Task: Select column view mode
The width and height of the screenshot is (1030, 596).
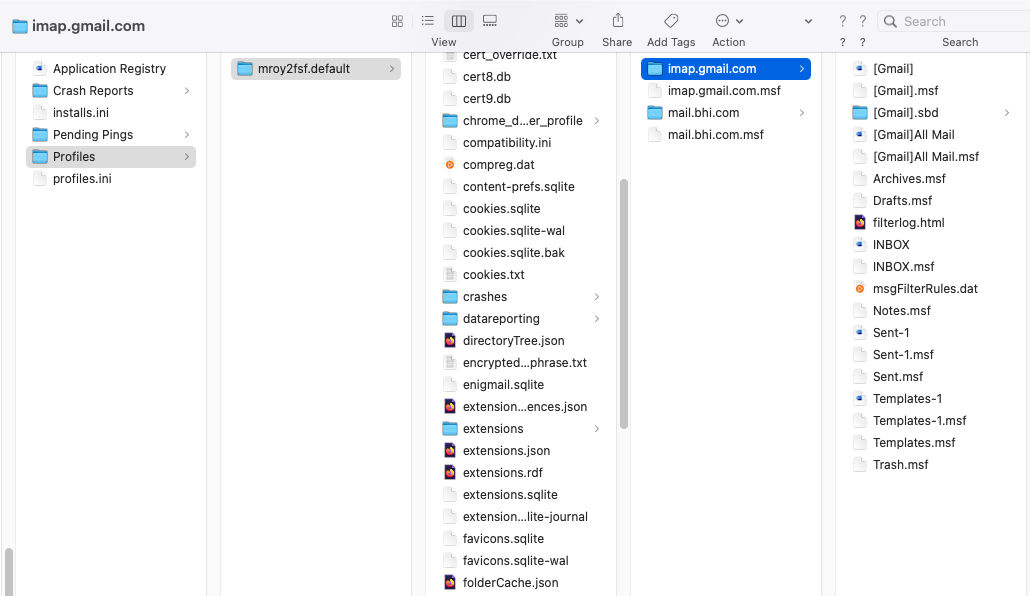Action: [459, 21]
